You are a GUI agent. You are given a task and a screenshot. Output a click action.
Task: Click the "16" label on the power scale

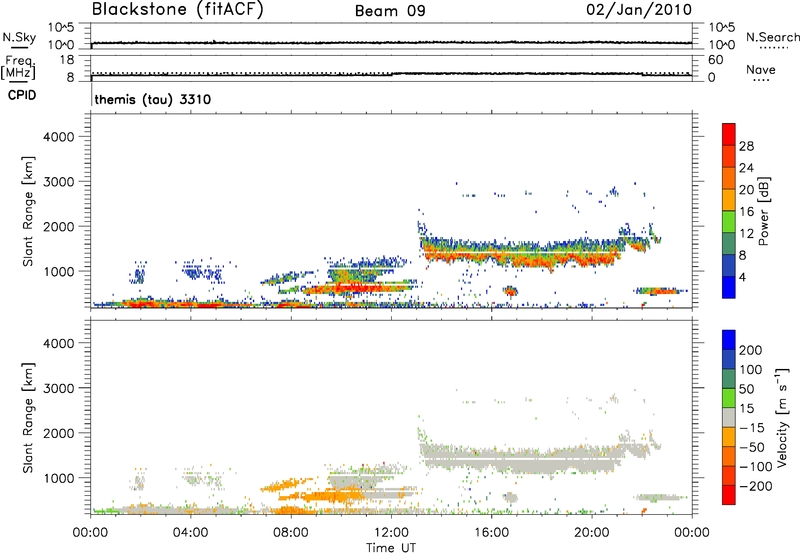[x=746, y=212]
